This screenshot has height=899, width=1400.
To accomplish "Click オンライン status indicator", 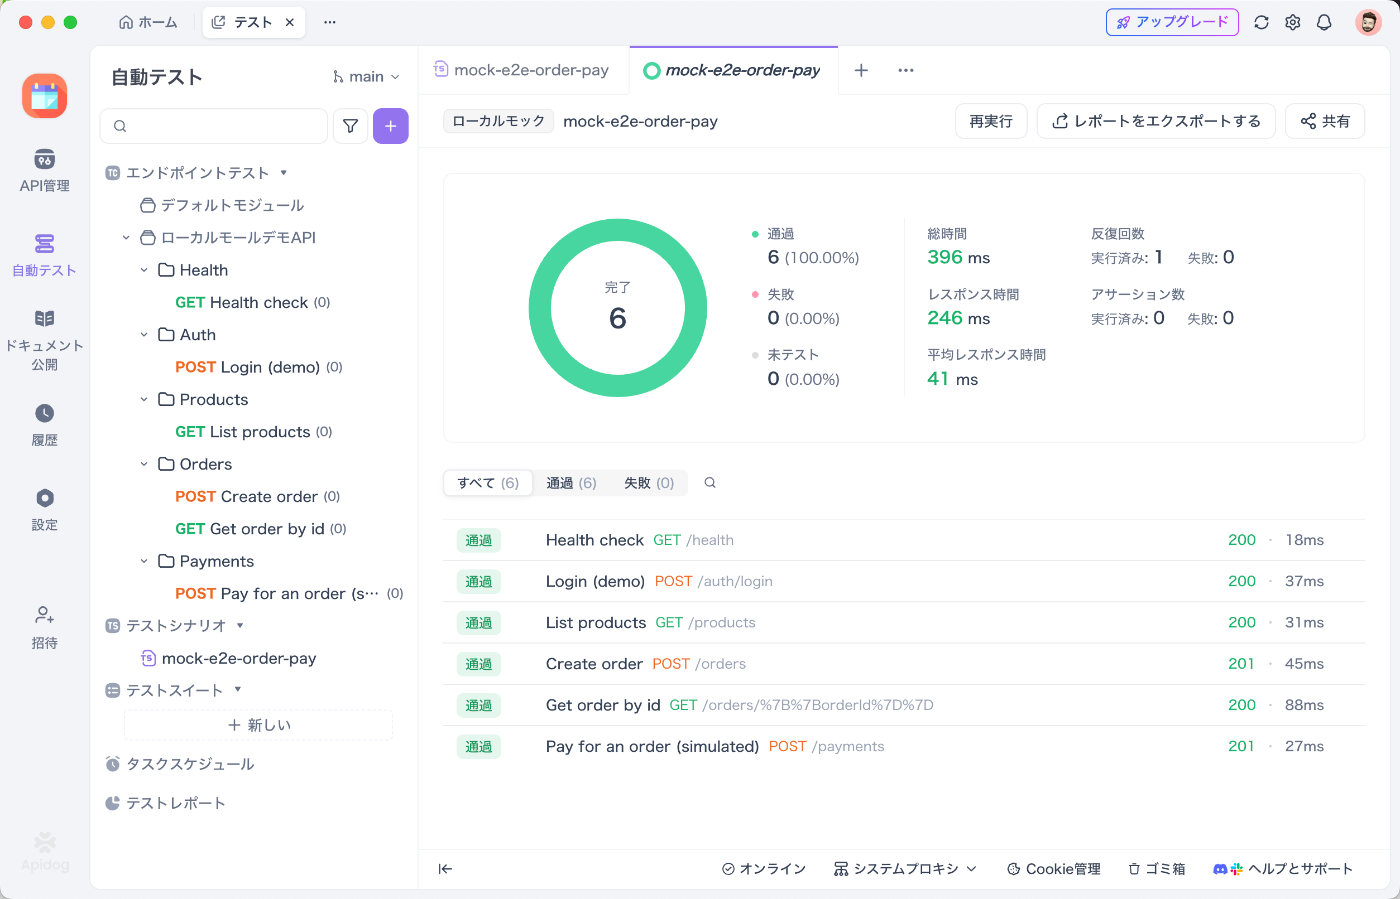I will pos(764,869).
